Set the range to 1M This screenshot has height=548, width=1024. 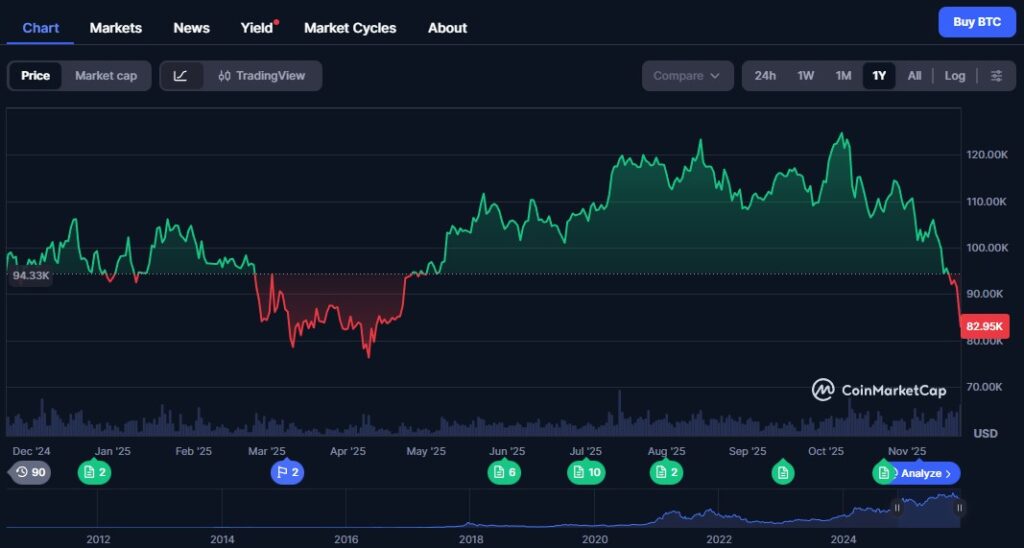click(x=844, y=76)
